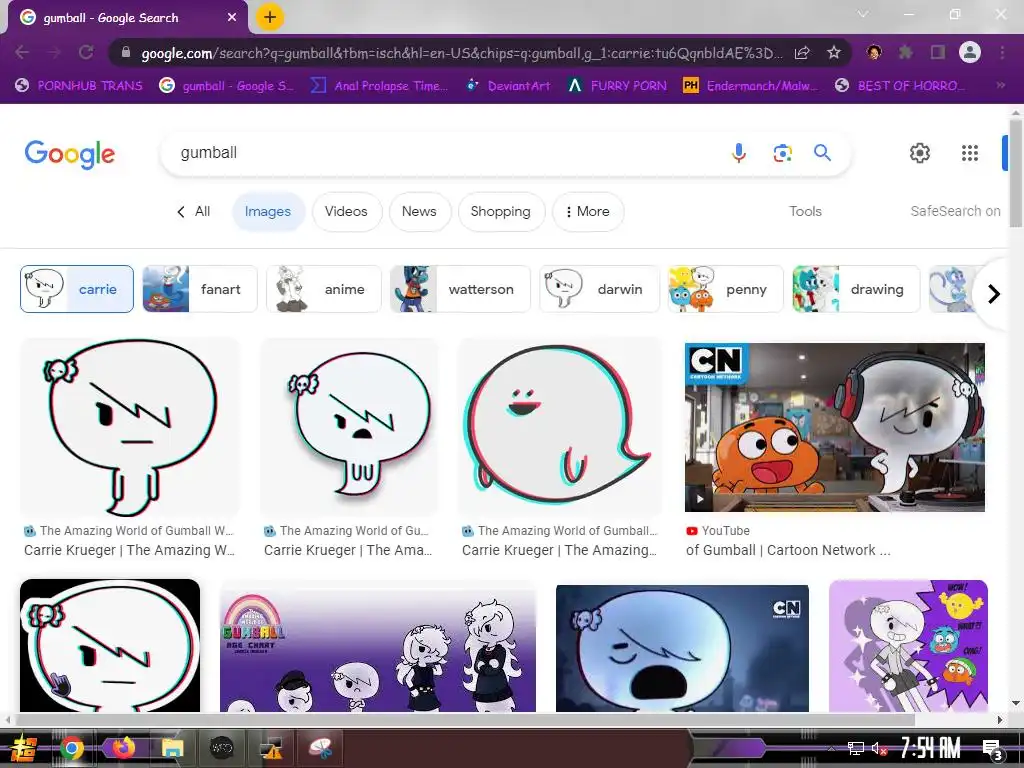
Task: Toggle Chrome side panel icon
Action: tap(938, 52)
